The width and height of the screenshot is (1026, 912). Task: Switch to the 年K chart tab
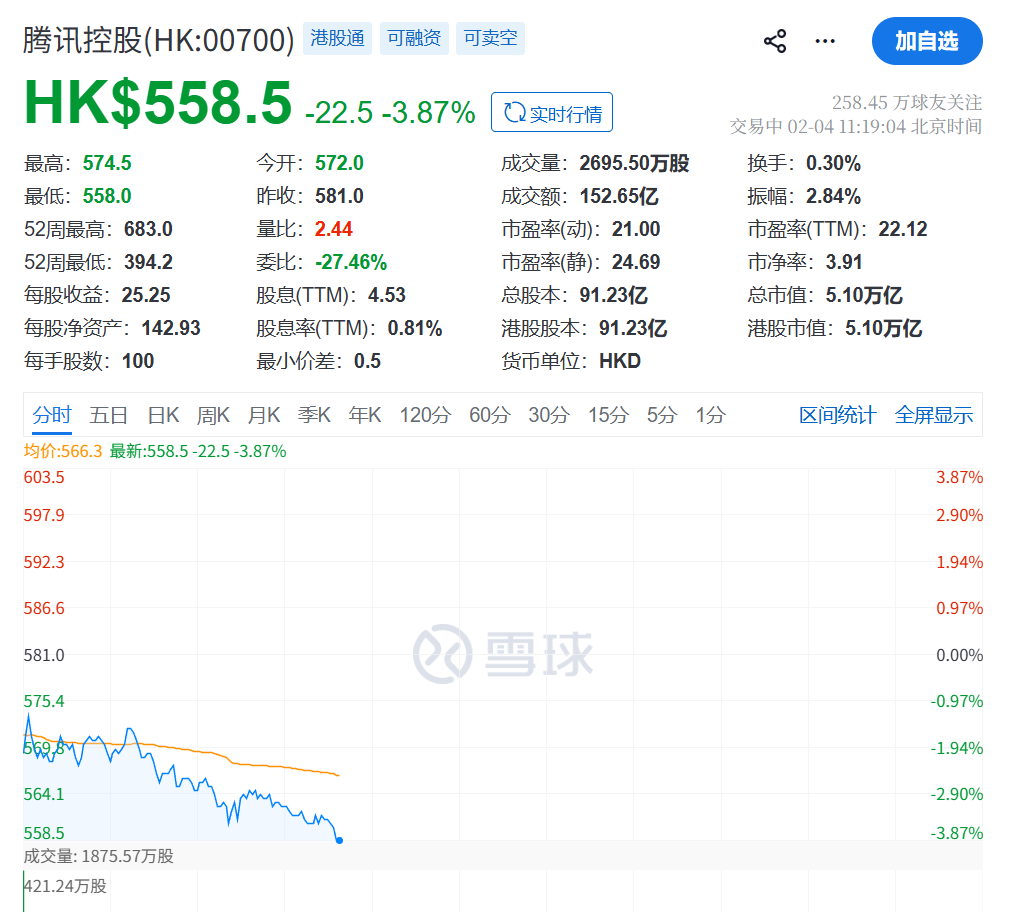(x=364, y=413)
